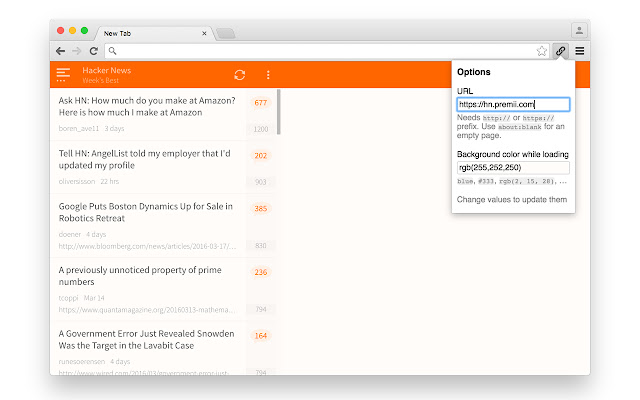The image size is (640, 400).
Task: Click the user profile icon at the top right
Action: coord(579,30)
